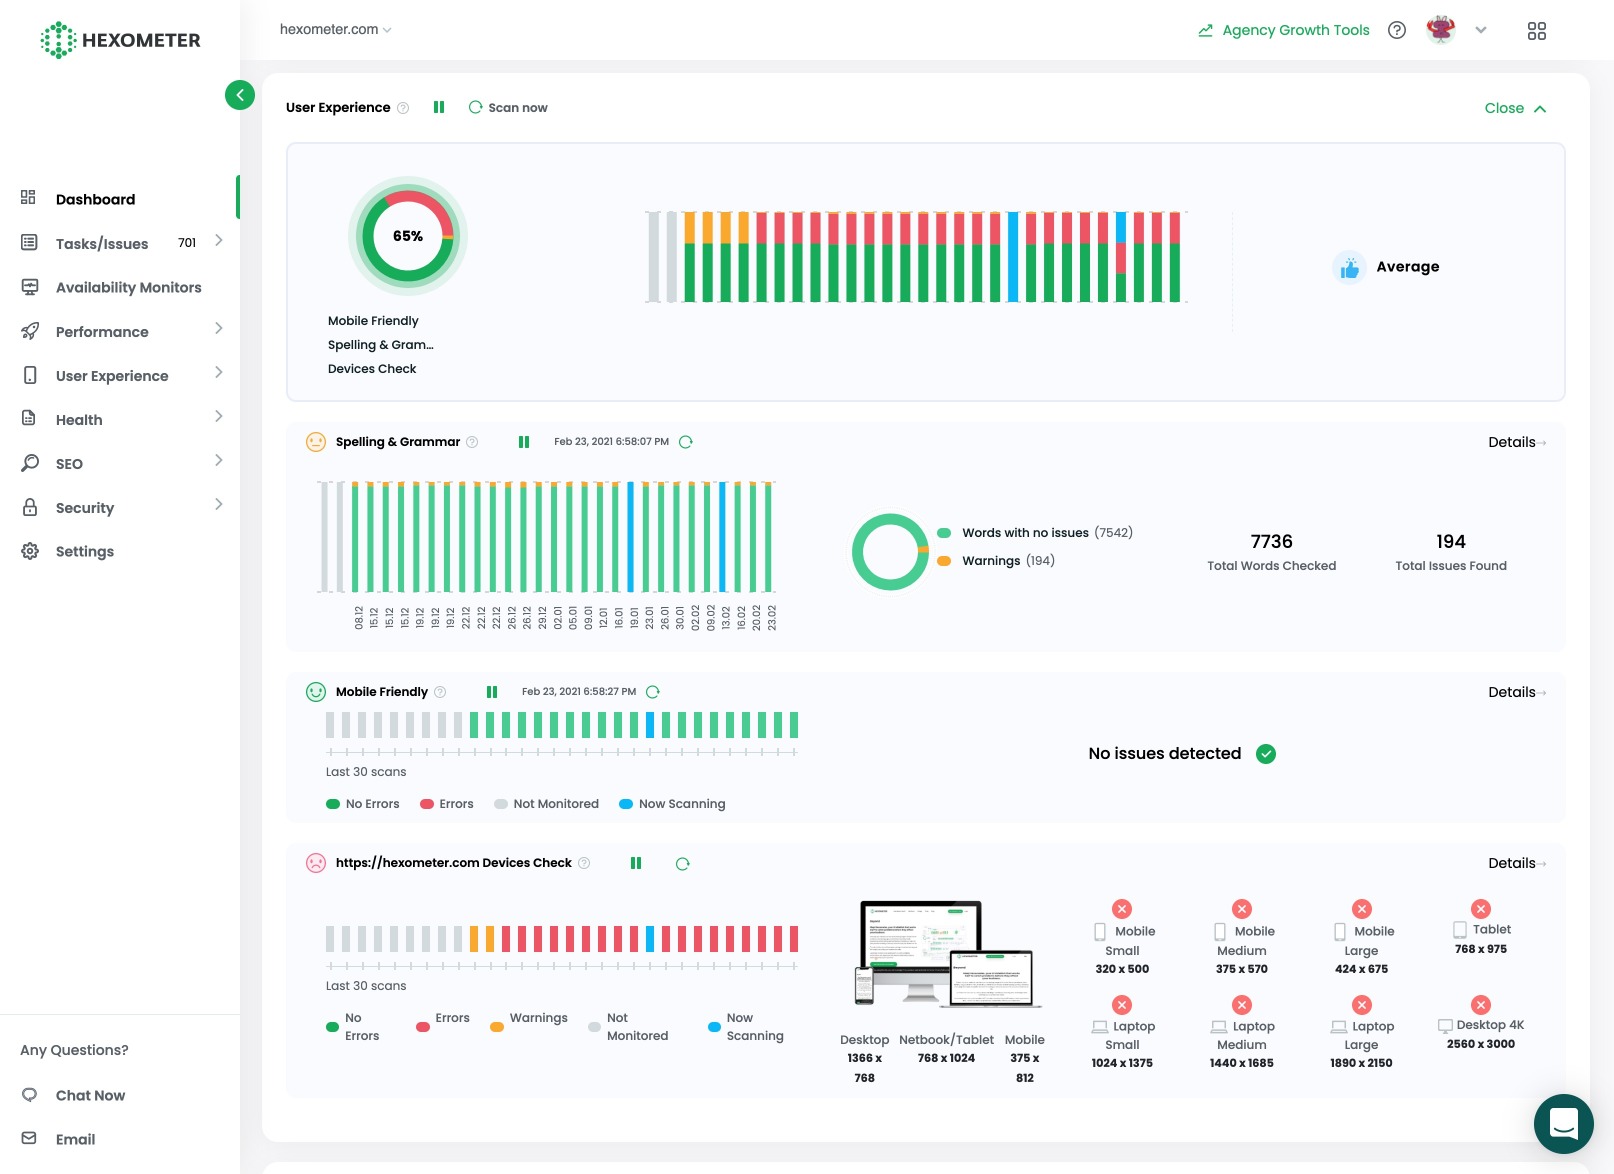Open Spelling & Grammar Details link
Viewport: 1614px width, 1174px height.
tap(1517, 442)
